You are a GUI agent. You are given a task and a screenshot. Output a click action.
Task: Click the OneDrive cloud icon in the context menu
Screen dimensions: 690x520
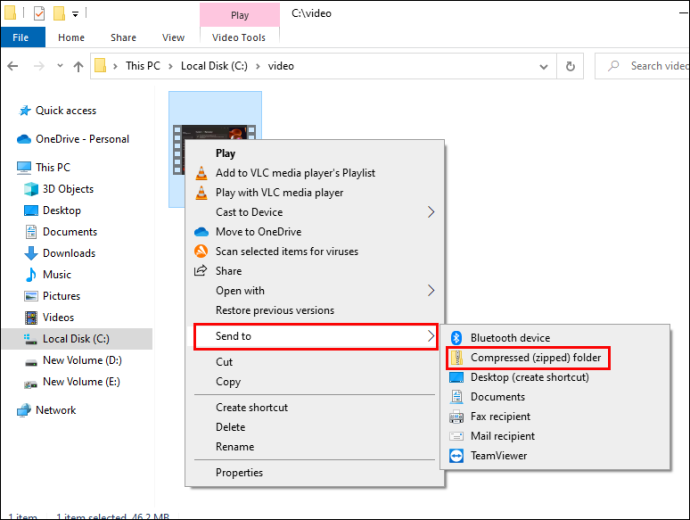(201, 232)
